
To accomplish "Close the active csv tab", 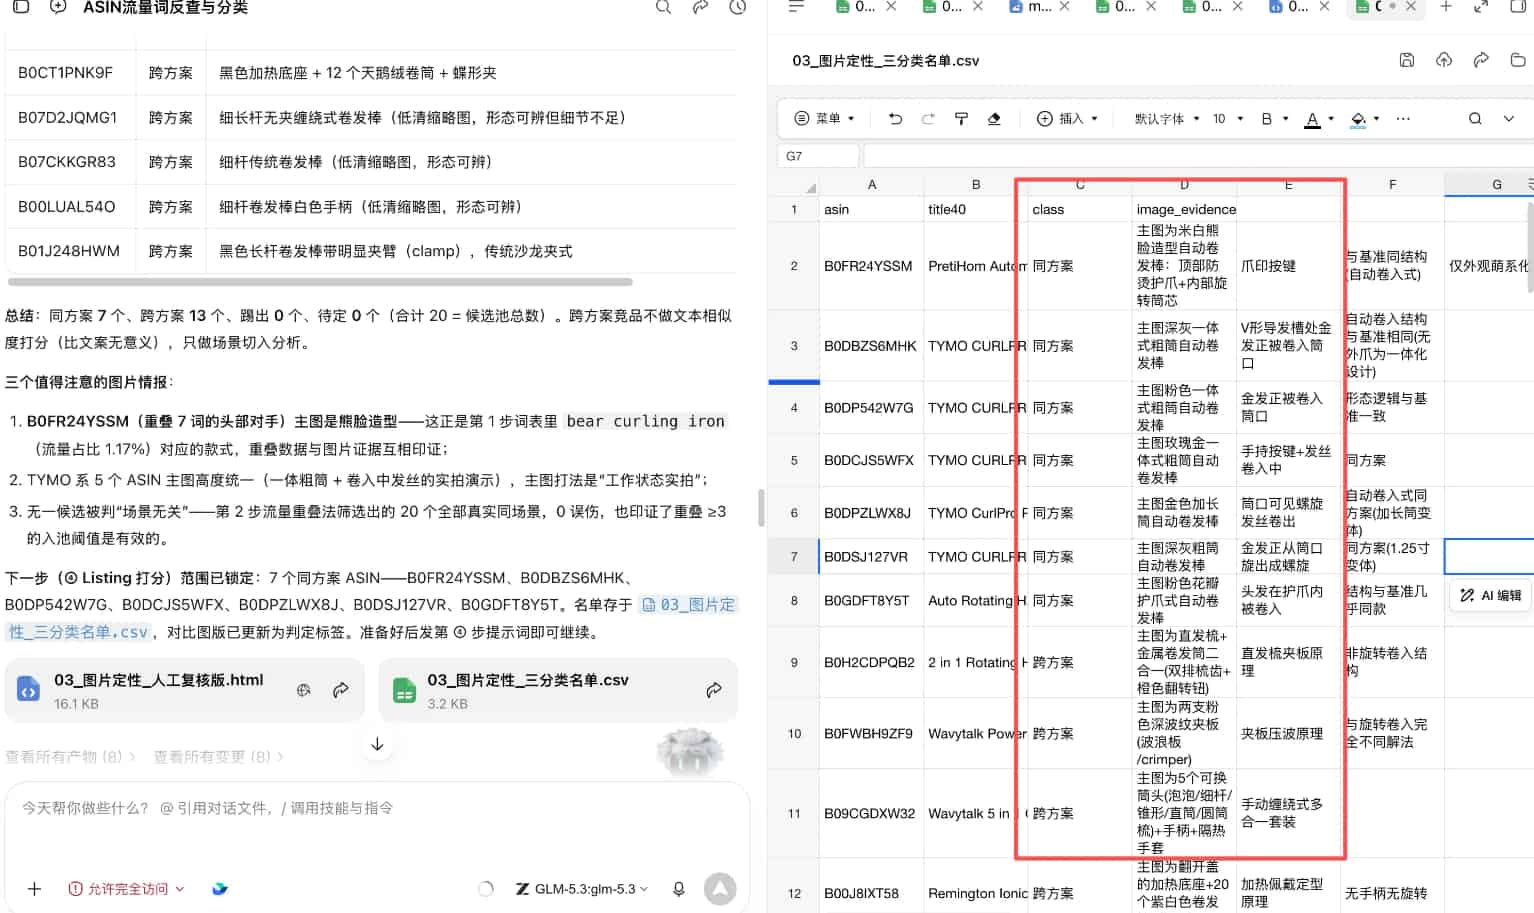I will pos(1411,7).
